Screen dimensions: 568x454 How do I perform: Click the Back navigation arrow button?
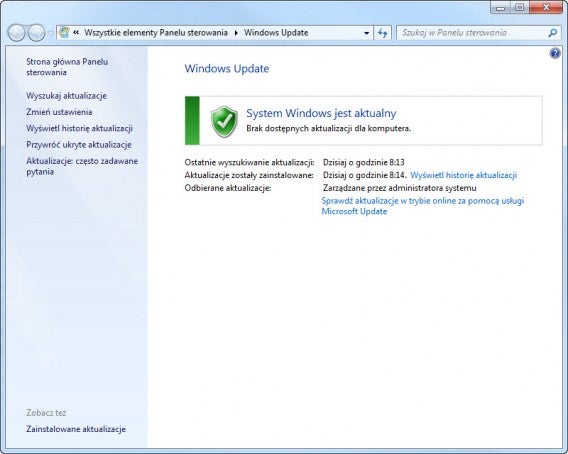click(x=16, y=33)
